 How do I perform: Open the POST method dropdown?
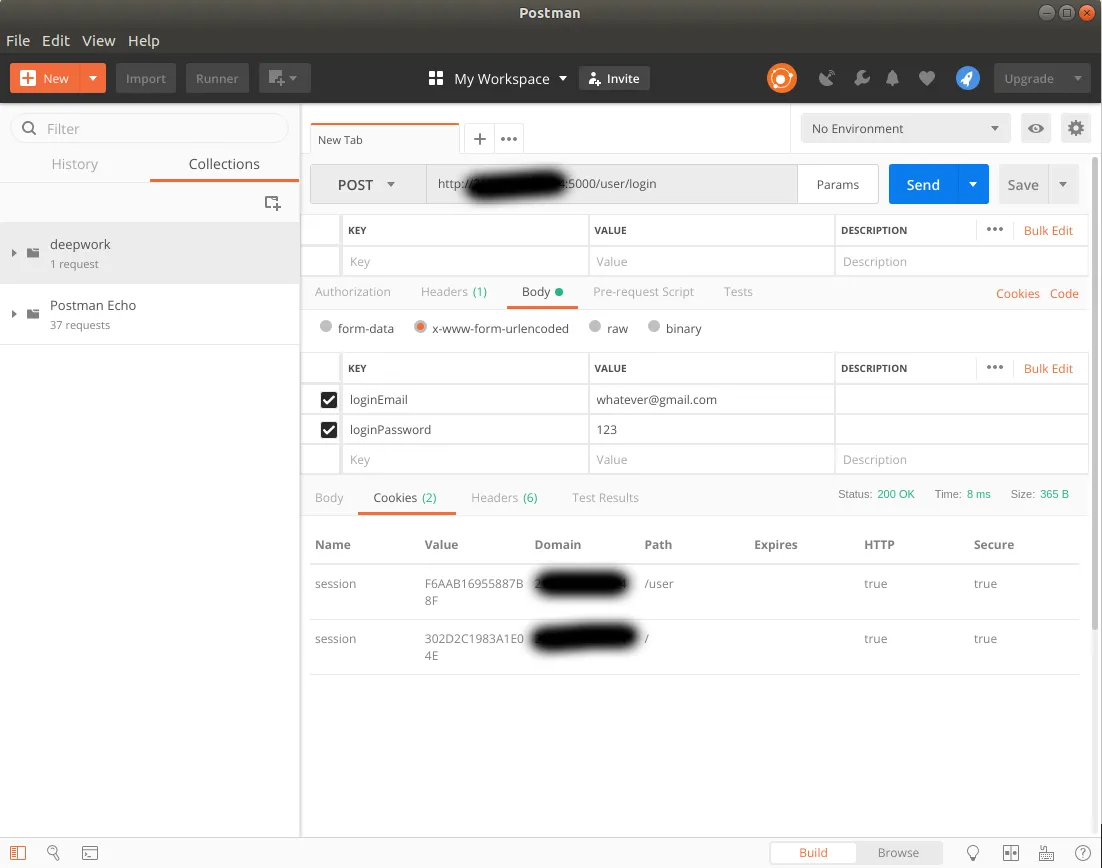(x=368, y=184)
